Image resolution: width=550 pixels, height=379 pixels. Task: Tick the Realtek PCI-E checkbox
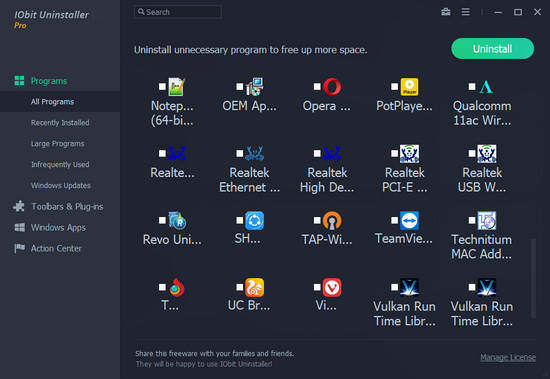[x=395, y=153]
